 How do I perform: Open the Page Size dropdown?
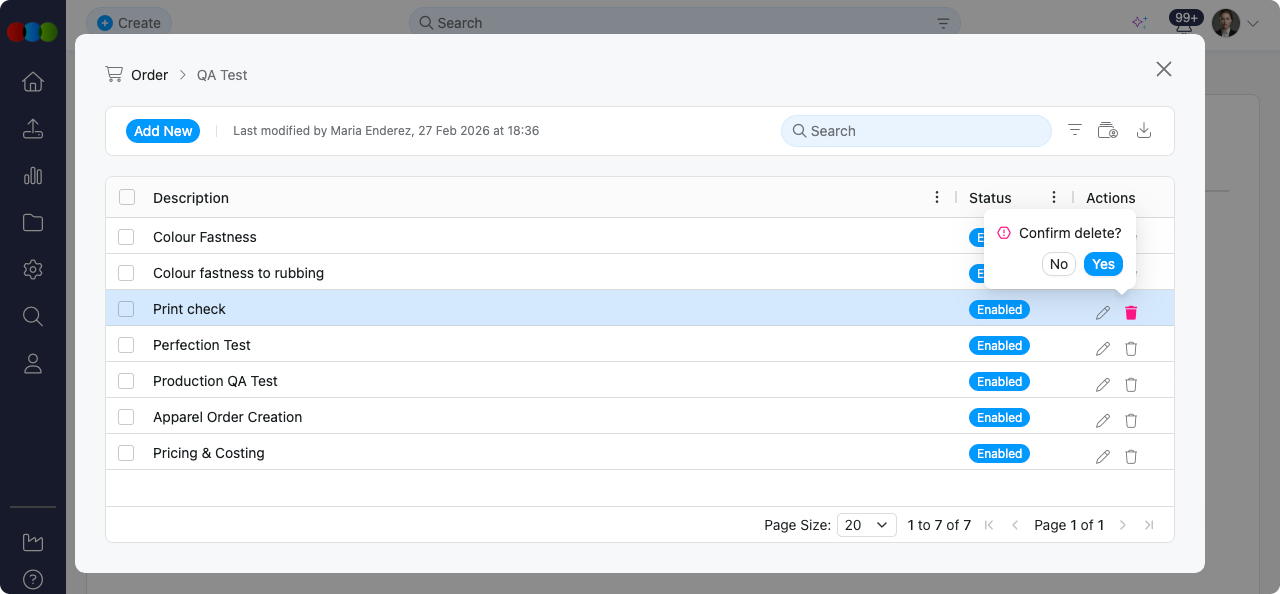pos(867,525)
